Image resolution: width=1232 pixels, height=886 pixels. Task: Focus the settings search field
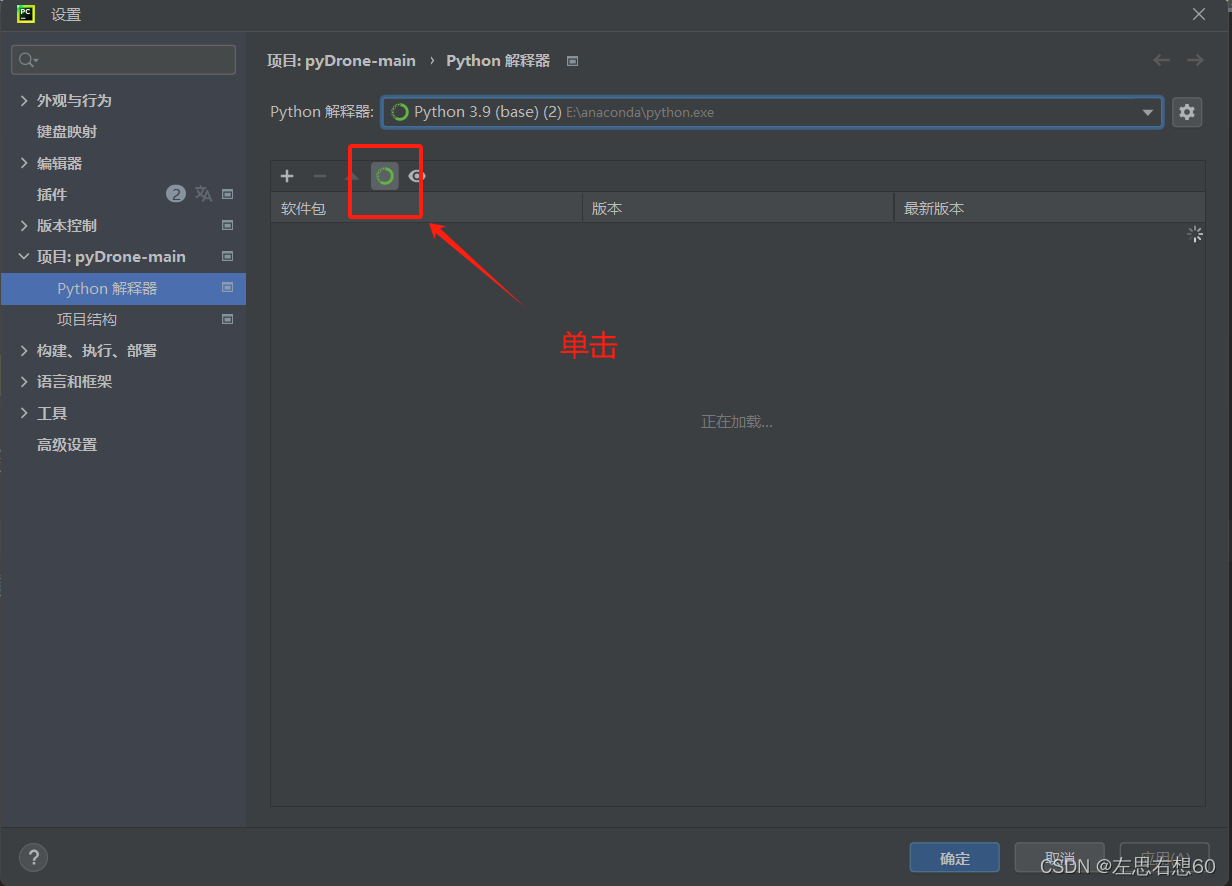(x=124, y=60)
